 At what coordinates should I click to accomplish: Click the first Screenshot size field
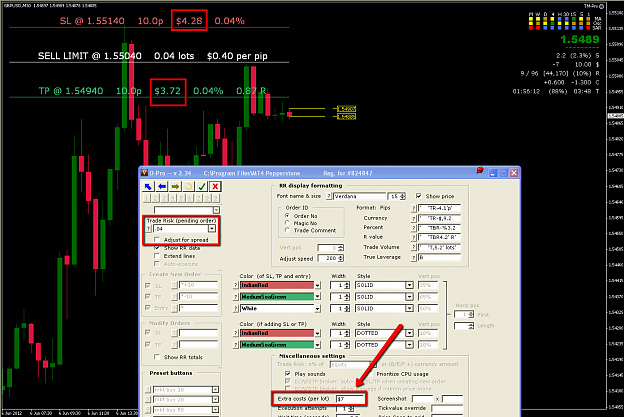coord(422,399)
